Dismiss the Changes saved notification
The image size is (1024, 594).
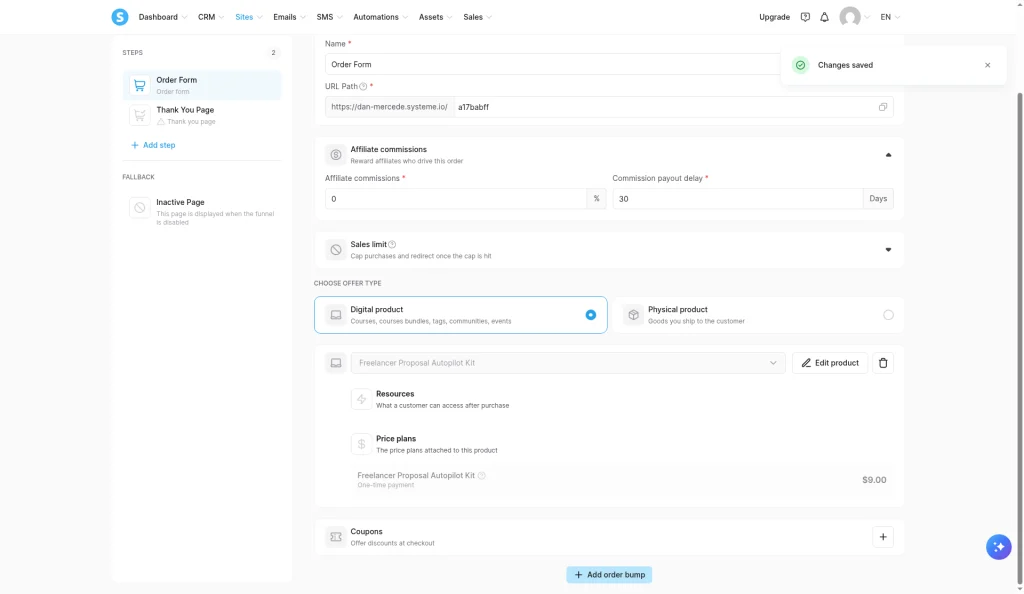[x=987, y=65]
